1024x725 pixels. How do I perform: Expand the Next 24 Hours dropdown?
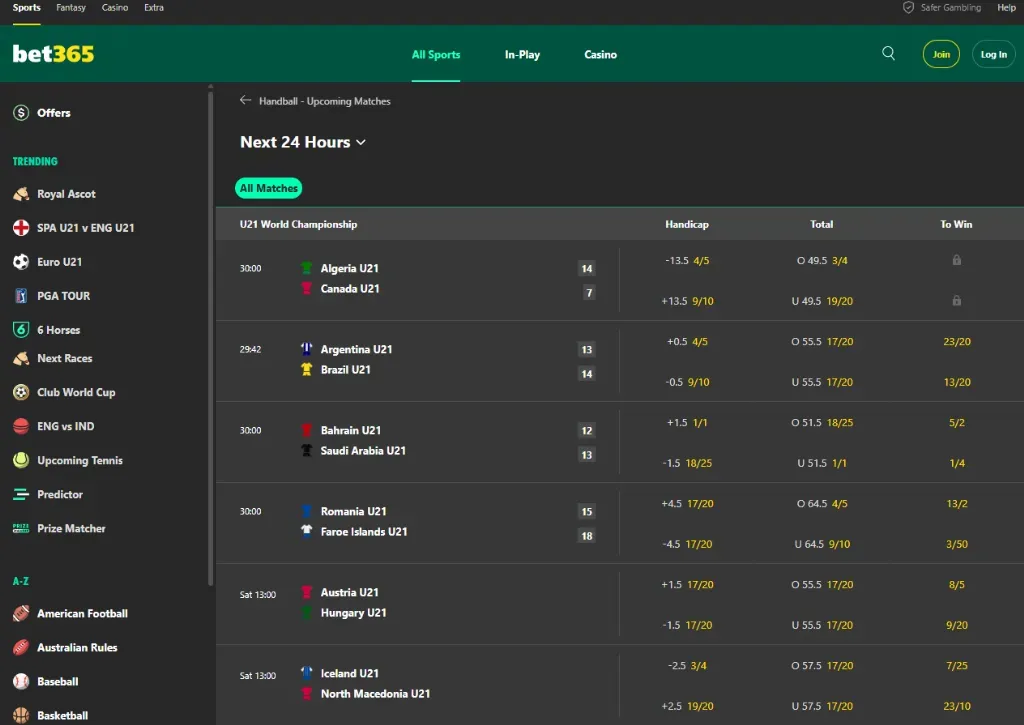tap(303, 142)
